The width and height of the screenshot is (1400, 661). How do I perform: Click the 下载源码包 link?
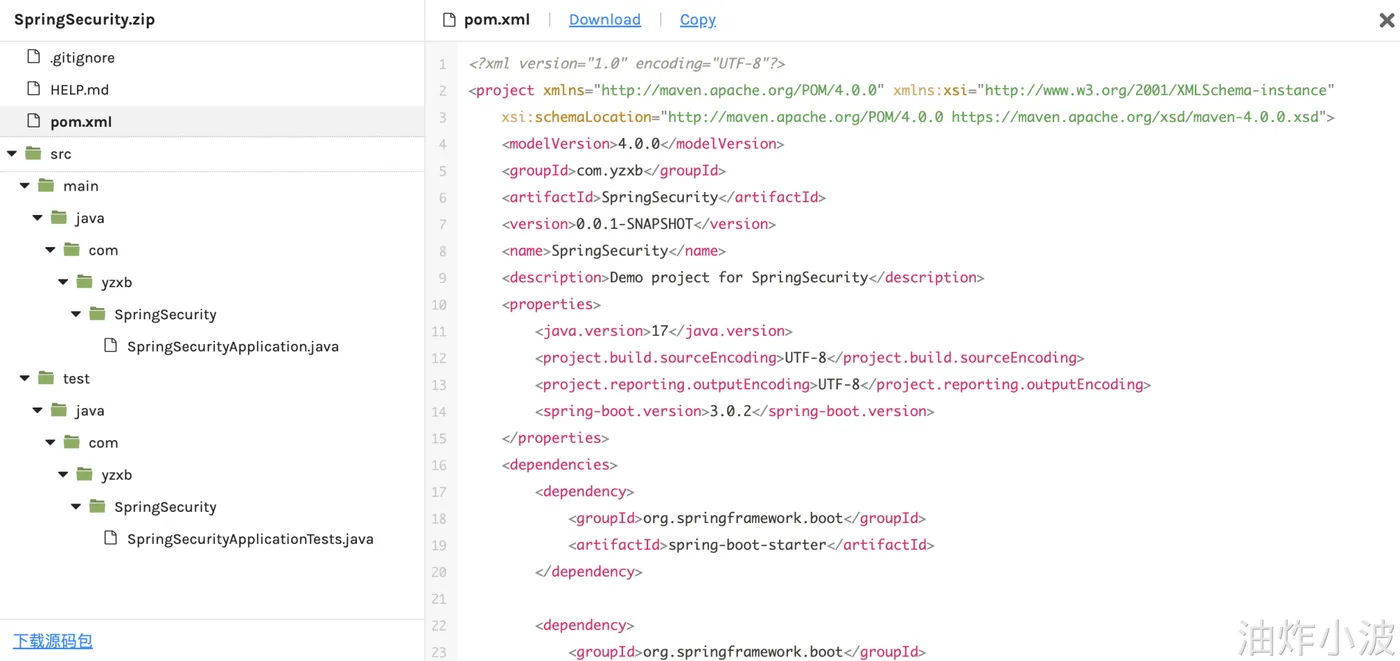(53, 641)
